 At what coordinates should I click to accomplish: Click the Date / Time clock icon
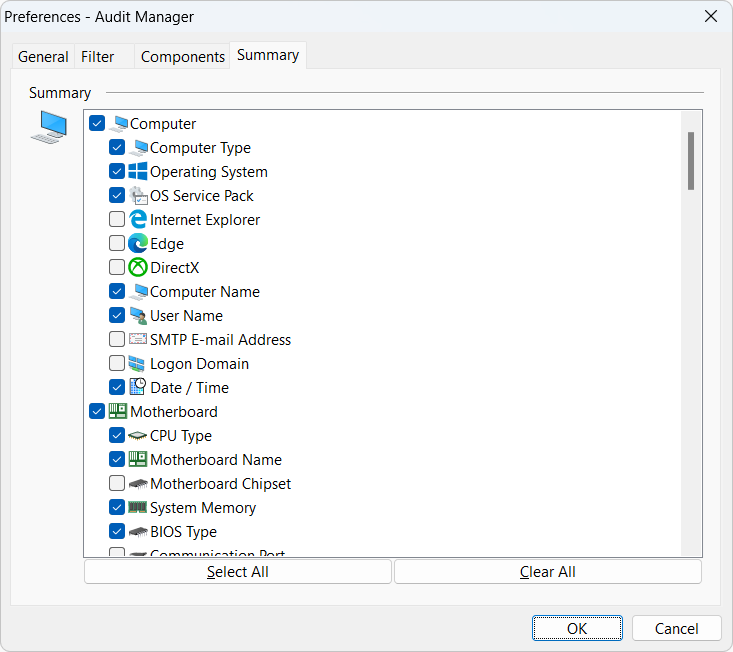[x=138, y=388]
